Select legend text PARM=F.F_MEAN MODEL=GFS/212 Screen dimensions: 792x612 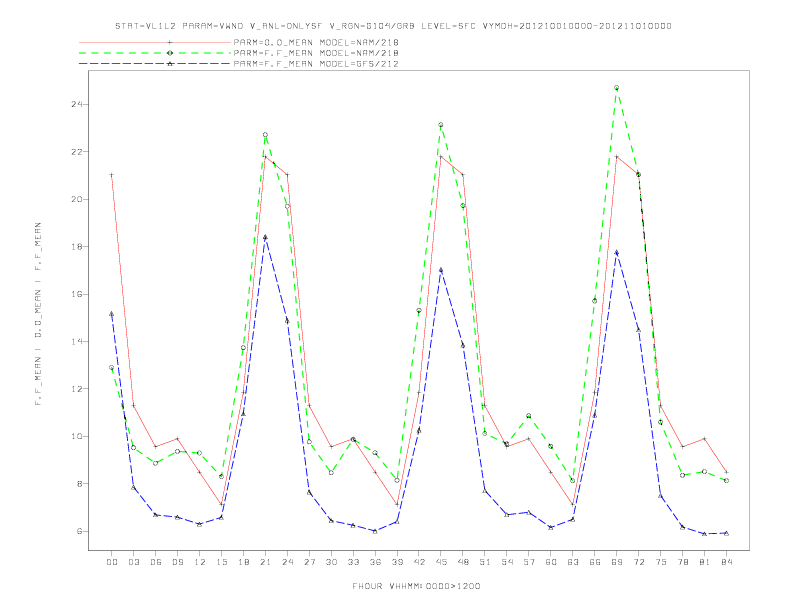[x=316, y=64]
